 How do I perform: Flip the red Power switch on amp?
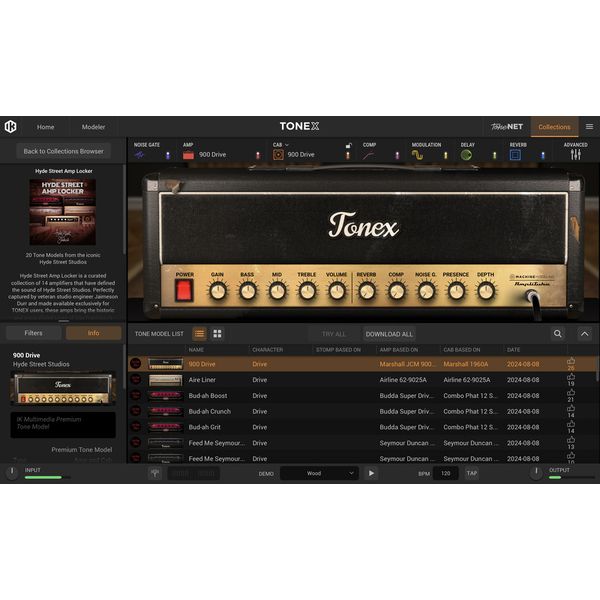pyautogui.click(x=184, y=290)
